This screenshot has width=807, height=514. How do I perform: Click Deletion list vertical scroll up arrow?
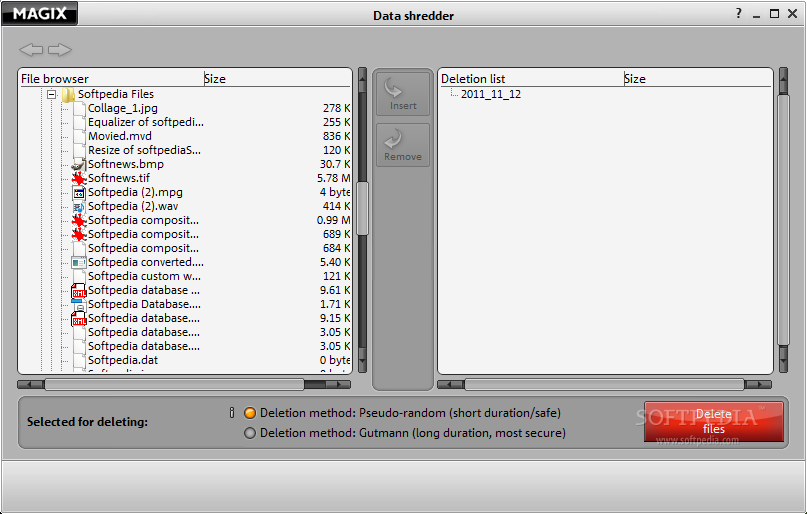coord(783,81)
